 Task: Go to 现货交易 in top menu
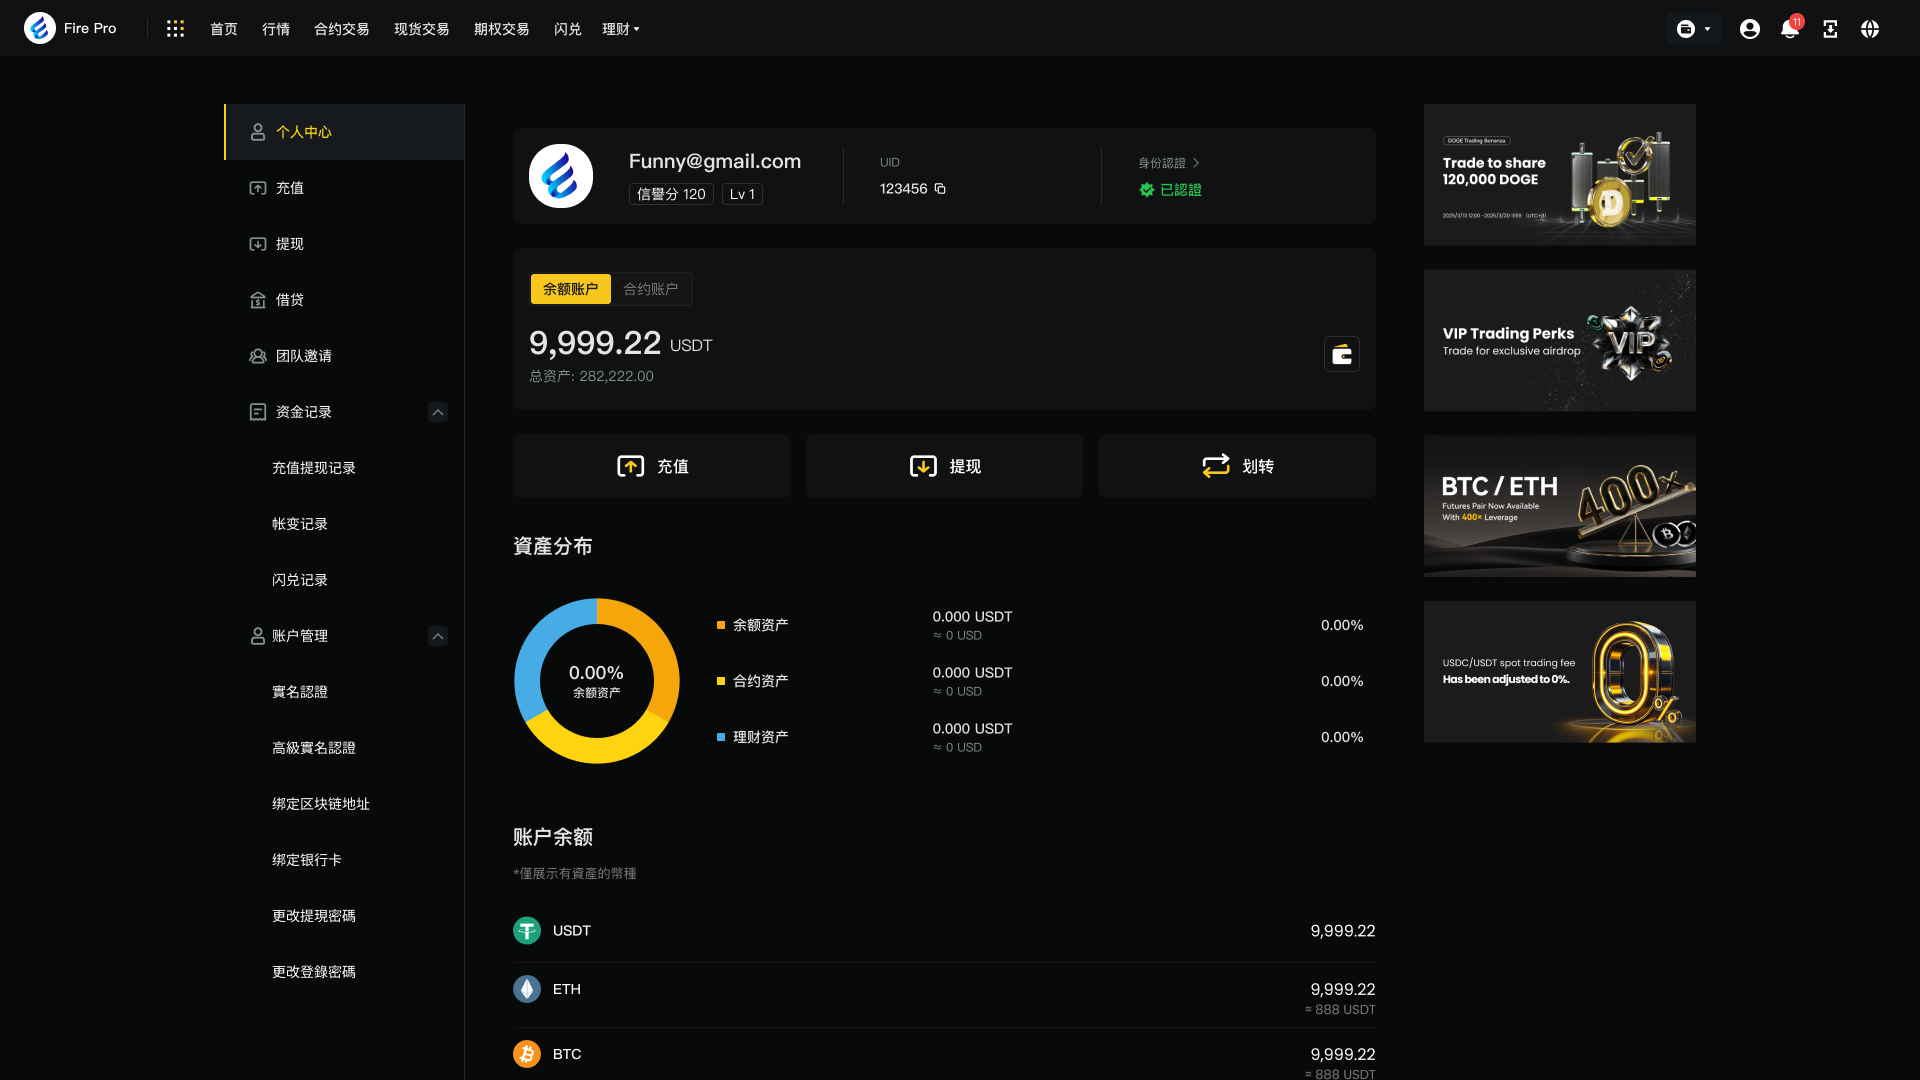421,29
